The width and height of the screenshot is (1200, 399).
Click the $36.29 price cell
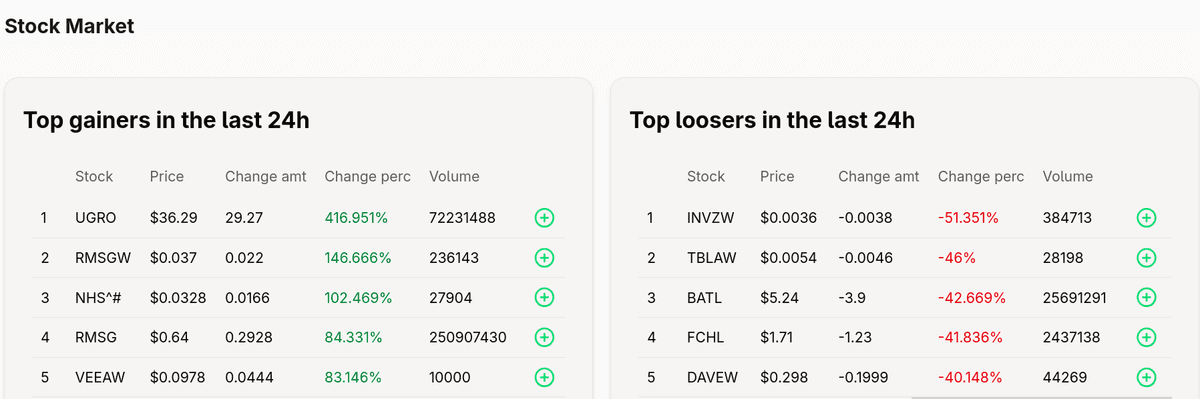(x=174, y=217)
